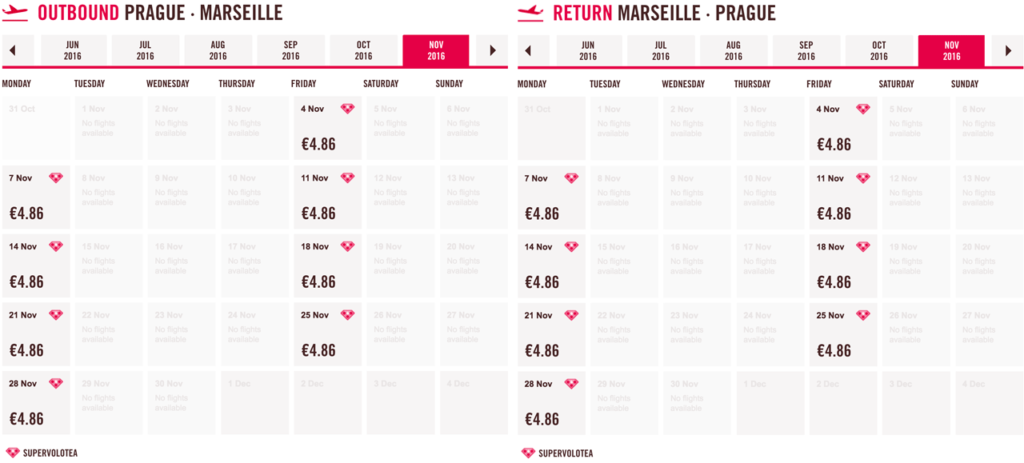The width and height of the screenshot is (1024, 463).
Task: Select outbound flight on 28 Nov for €4.86
Action: coord(36,403)
